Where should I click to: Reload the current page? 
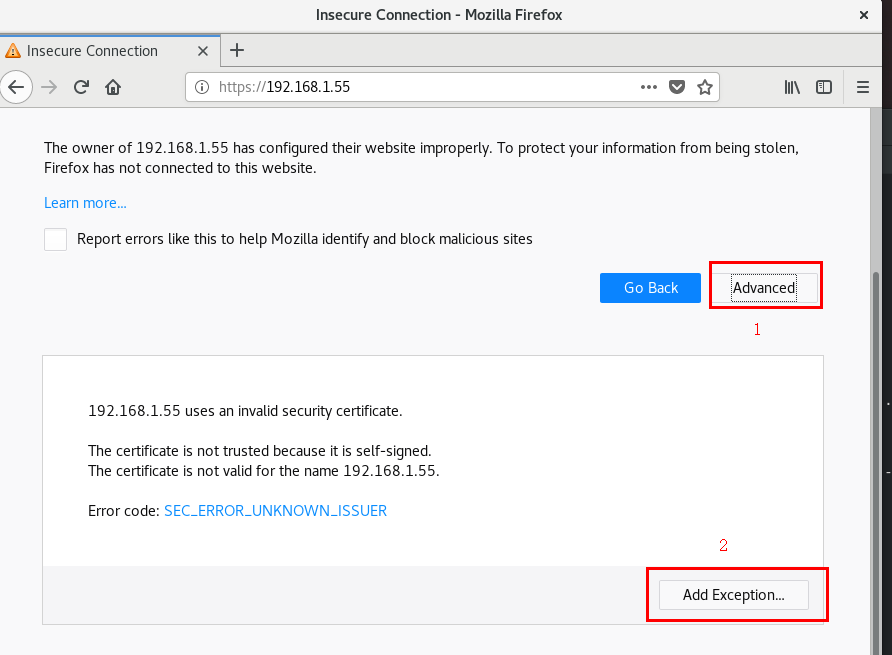(81, 87)
